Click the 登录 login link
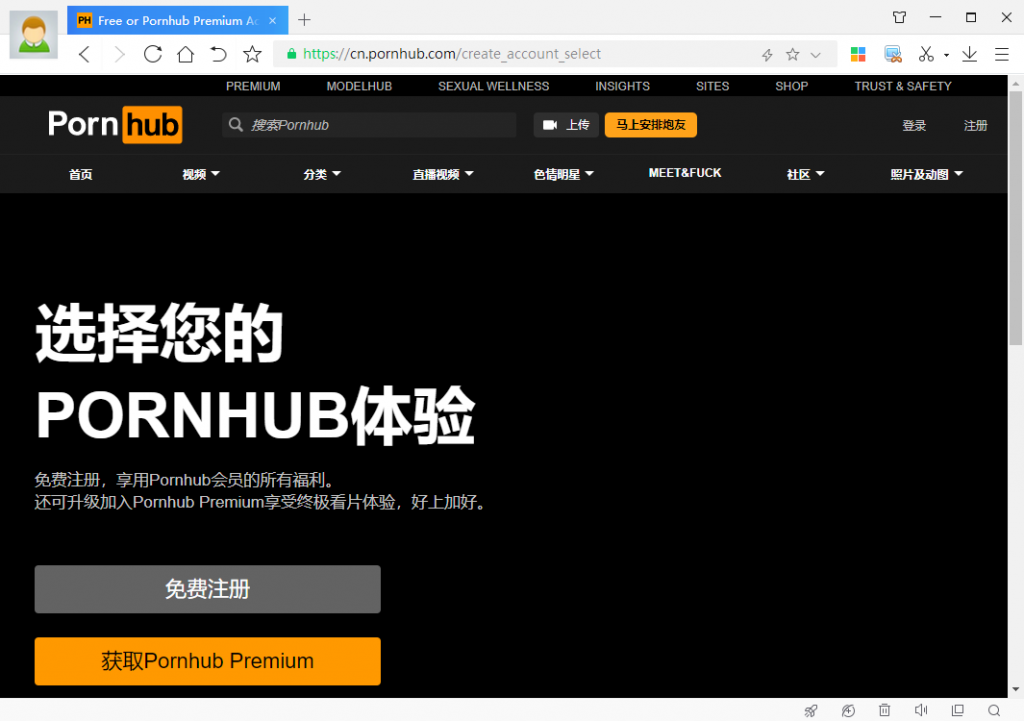 (914, 125)
